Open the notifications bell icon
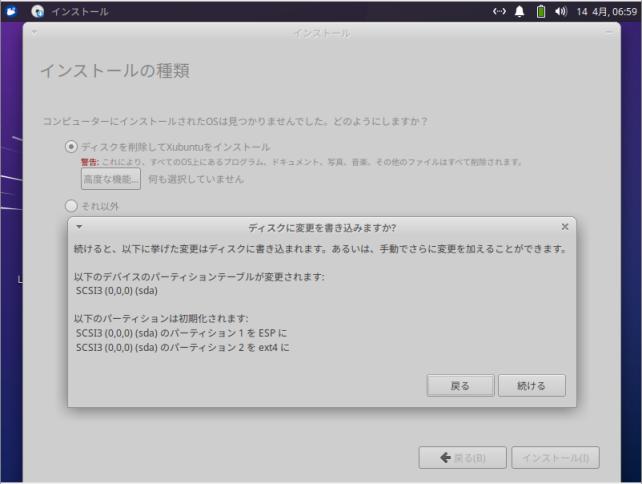The width and height of the screenshot is (642, 484). pos(519,11)
